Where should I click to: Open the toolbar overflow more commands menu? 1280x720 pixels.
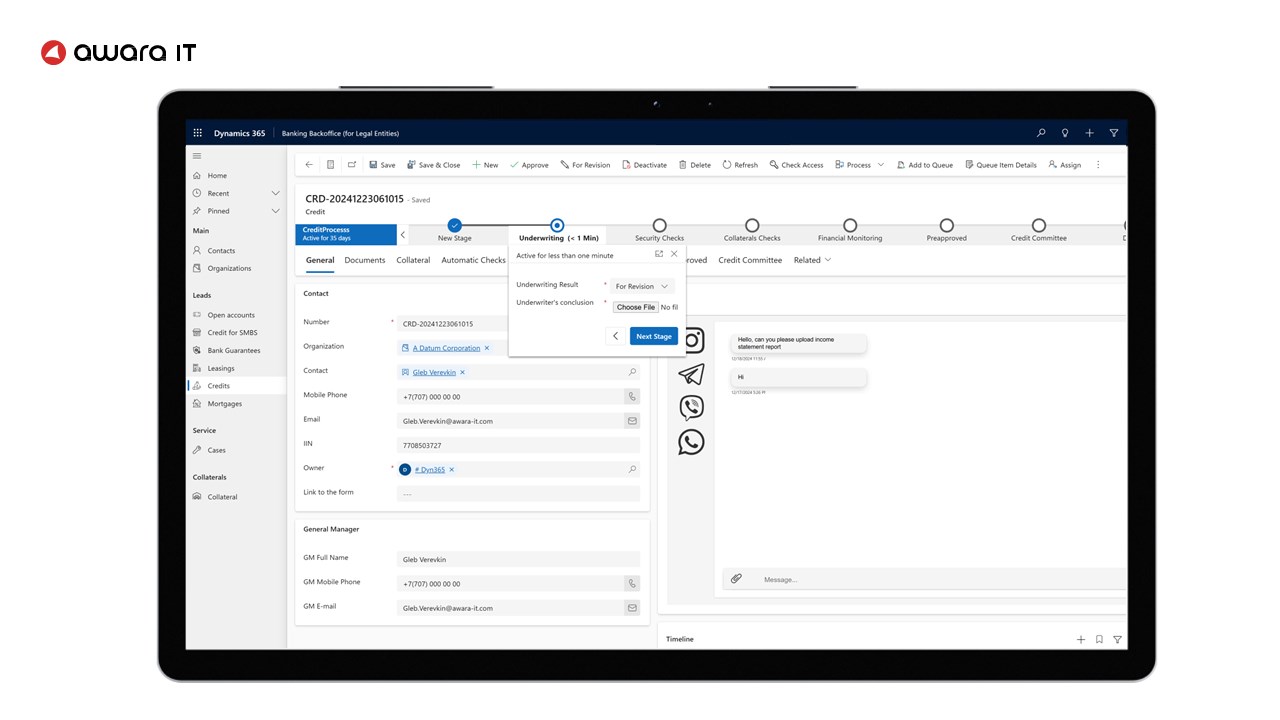click(1098, 165)
